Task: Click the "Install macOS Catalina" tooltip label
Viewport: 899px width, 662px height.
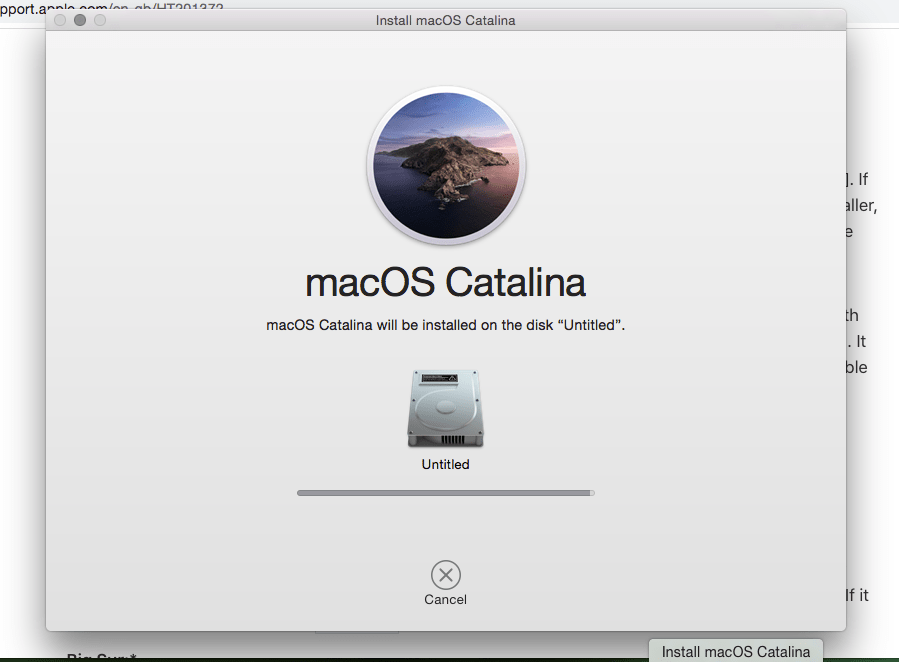Action: pyautogui.click(x=736, y=652)
